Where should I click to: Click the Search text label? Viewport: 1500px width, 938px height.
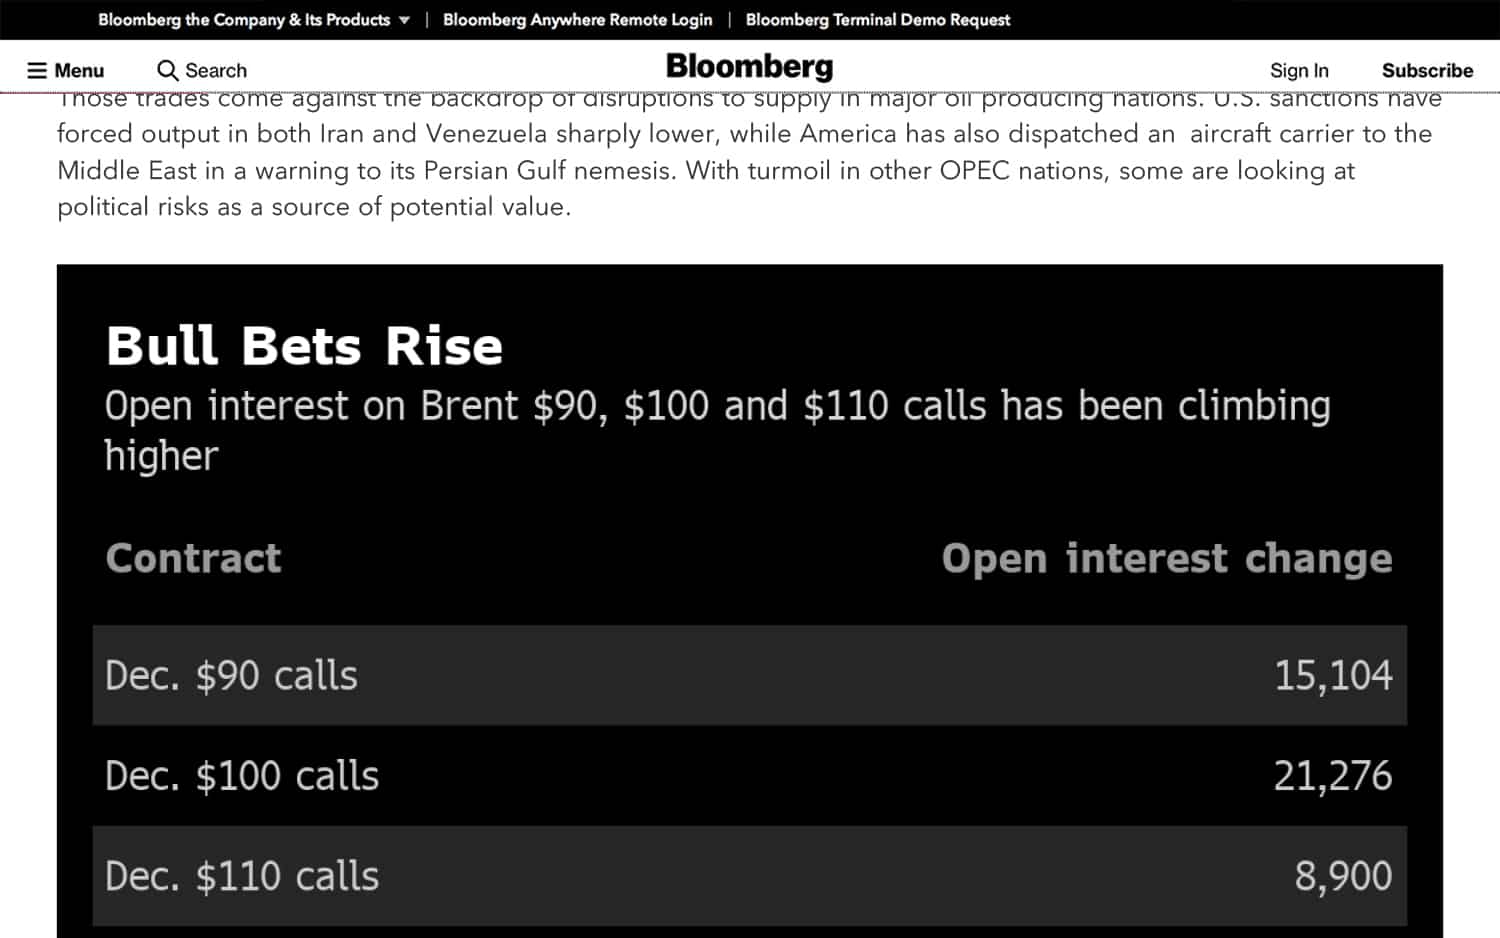tap(216, 70)
